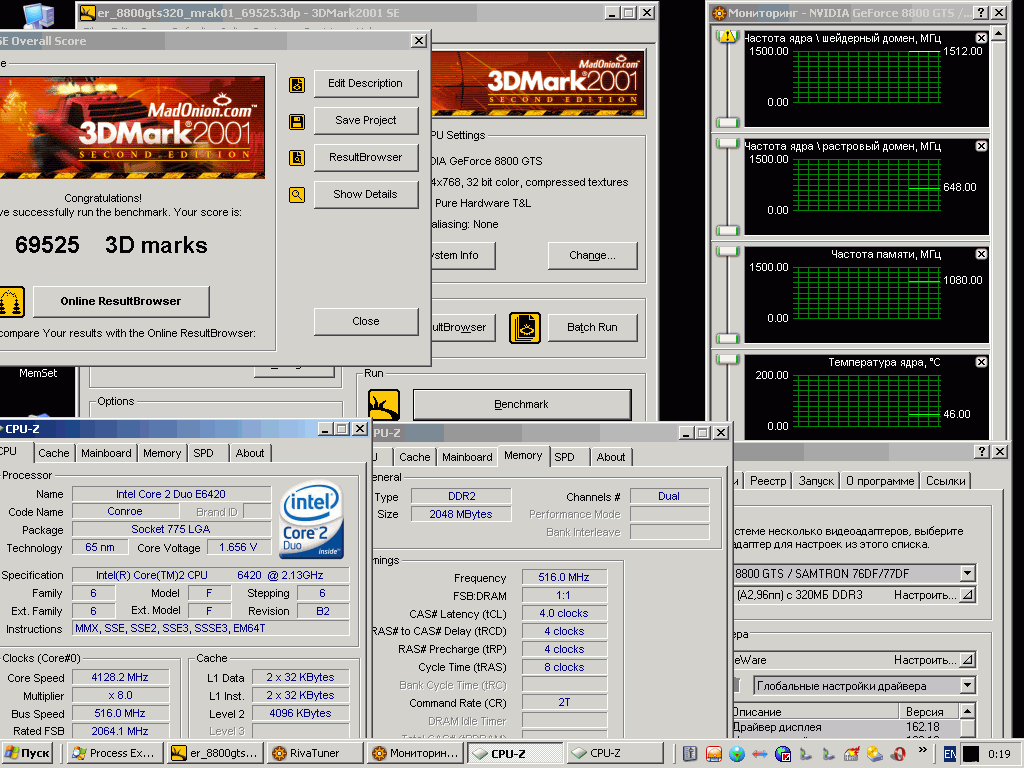This screenshot has width=1024, height=768.
Task: Open the Пуск start menu
Action: click(27, 754)
